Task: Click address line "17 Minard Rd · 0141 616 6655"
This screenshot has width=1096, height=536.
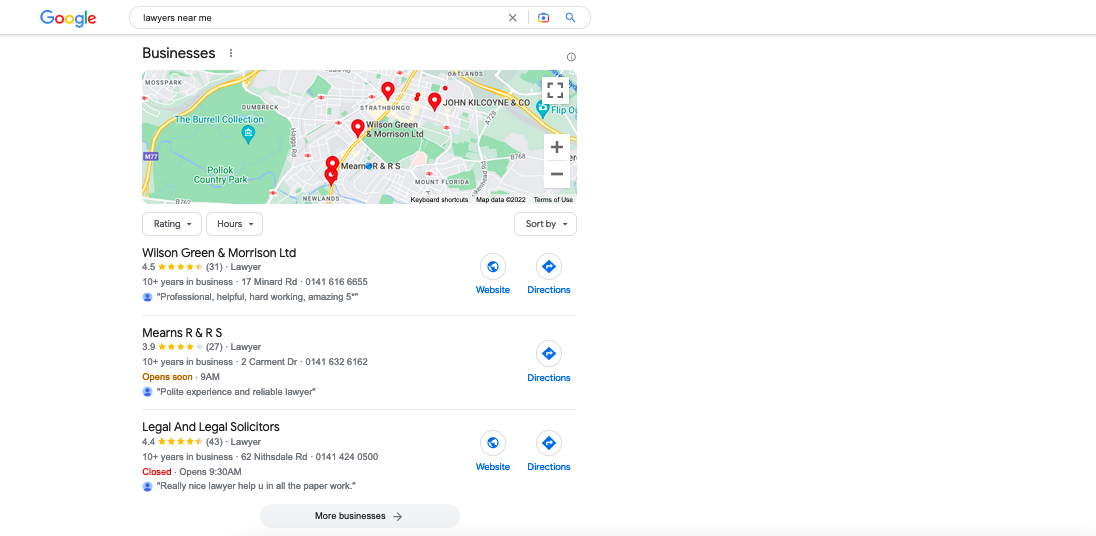Action: point(305,282)
